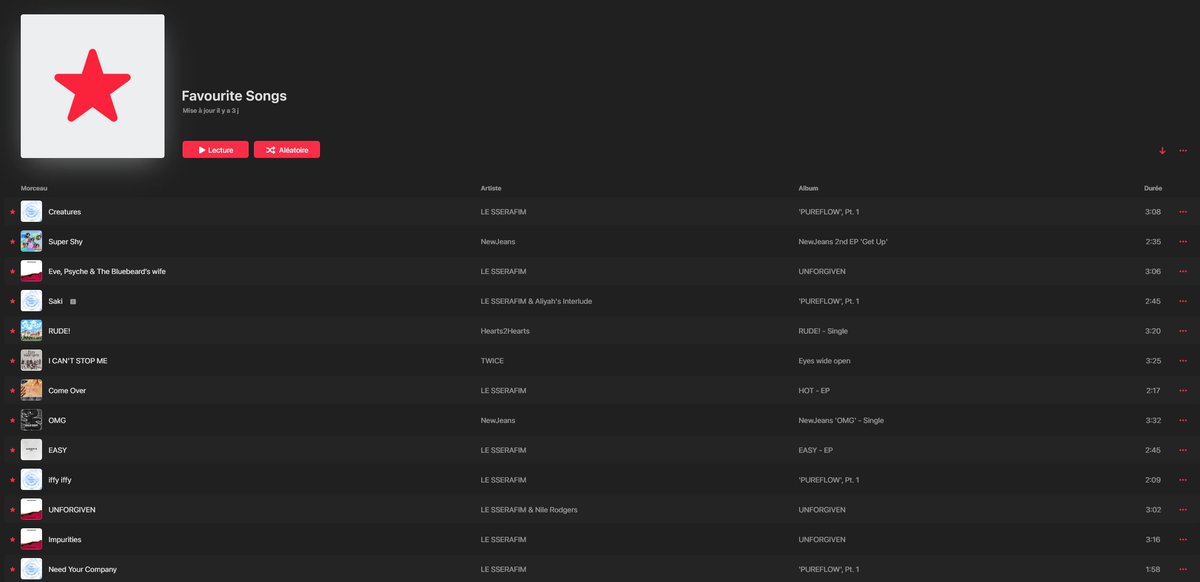Click the 1:58 duration of Need Your Company
The image size is (1200, 582).
coord(1153,569)
